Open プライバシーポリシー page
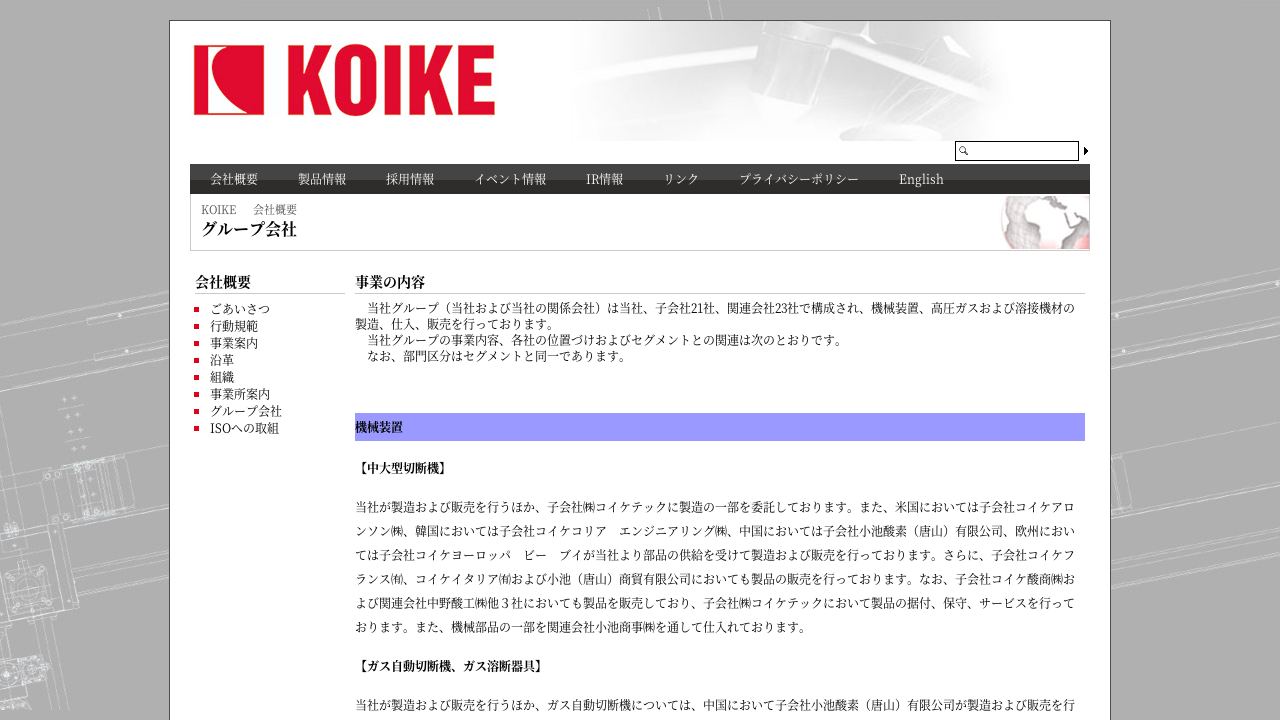 coord(798,179)
